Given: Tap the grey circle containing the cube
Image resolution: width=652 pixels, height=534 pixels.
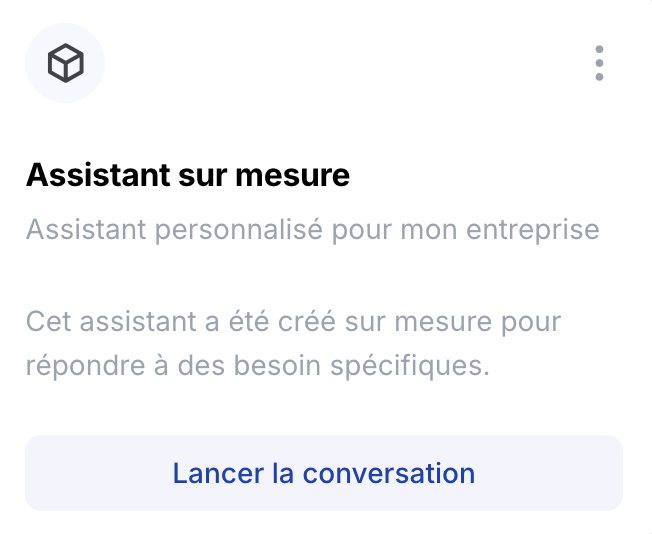Looking at the screenshot, I should [x=65, y=63].
